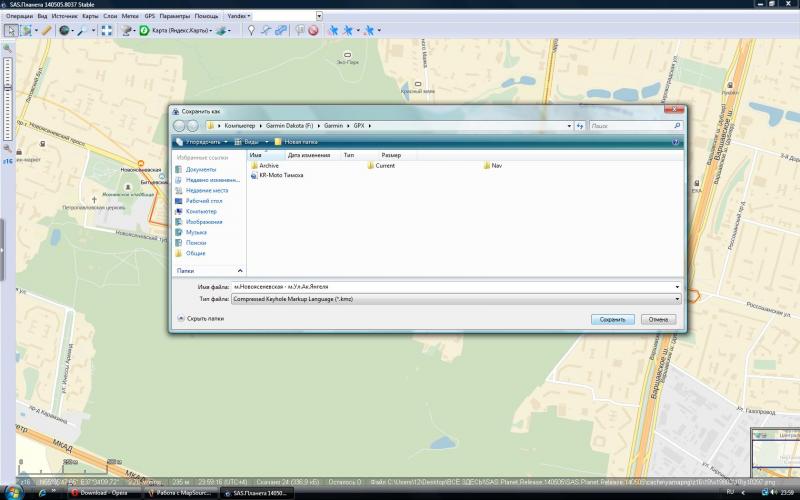Sort by the Дата изменения column header
Screen dimensions: 800x500
click(309, 155)
